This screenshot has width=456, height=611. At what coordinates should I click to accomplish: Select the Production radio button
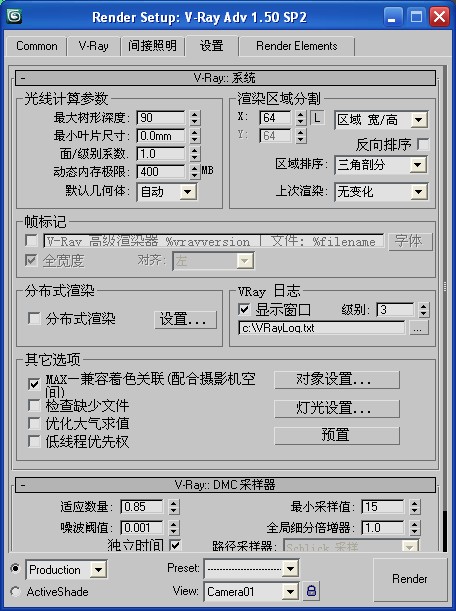[x=15, y=569]
